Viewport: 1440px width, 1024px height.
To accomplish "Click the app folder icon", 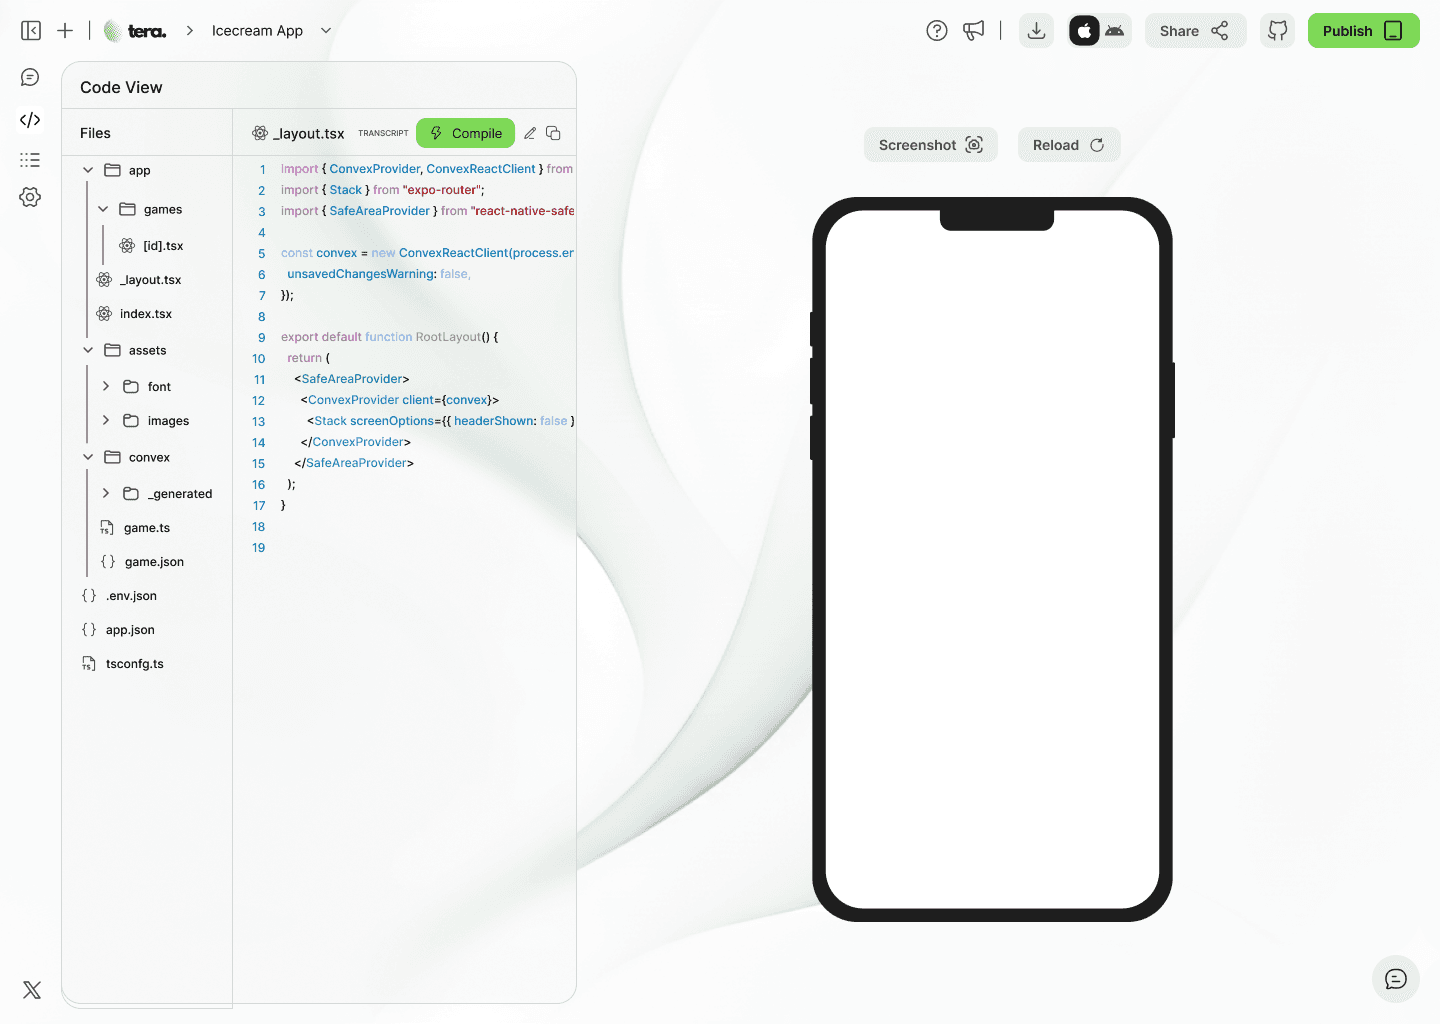I will pyautogui.click(x=113, y=170).
